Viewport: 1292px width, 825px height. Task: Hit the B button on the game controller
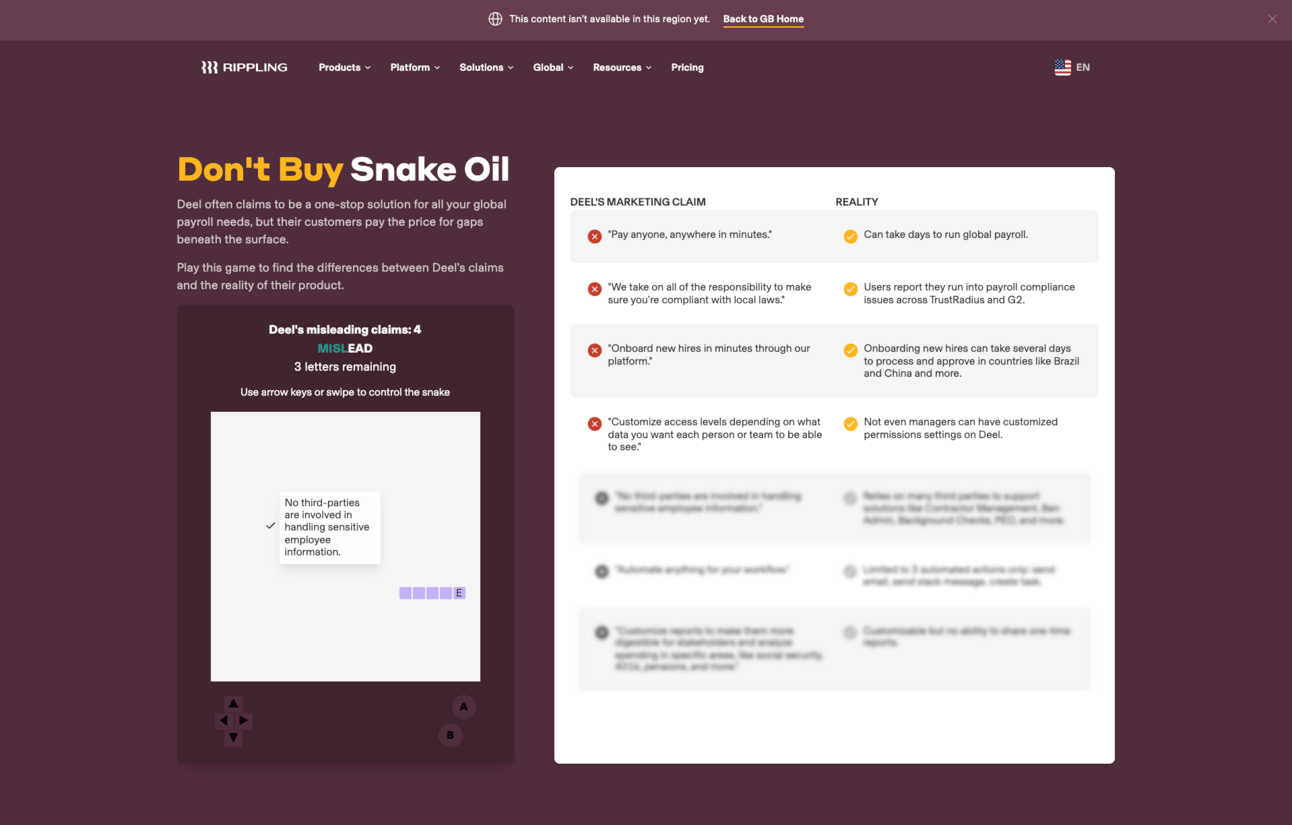click(450, 735)
